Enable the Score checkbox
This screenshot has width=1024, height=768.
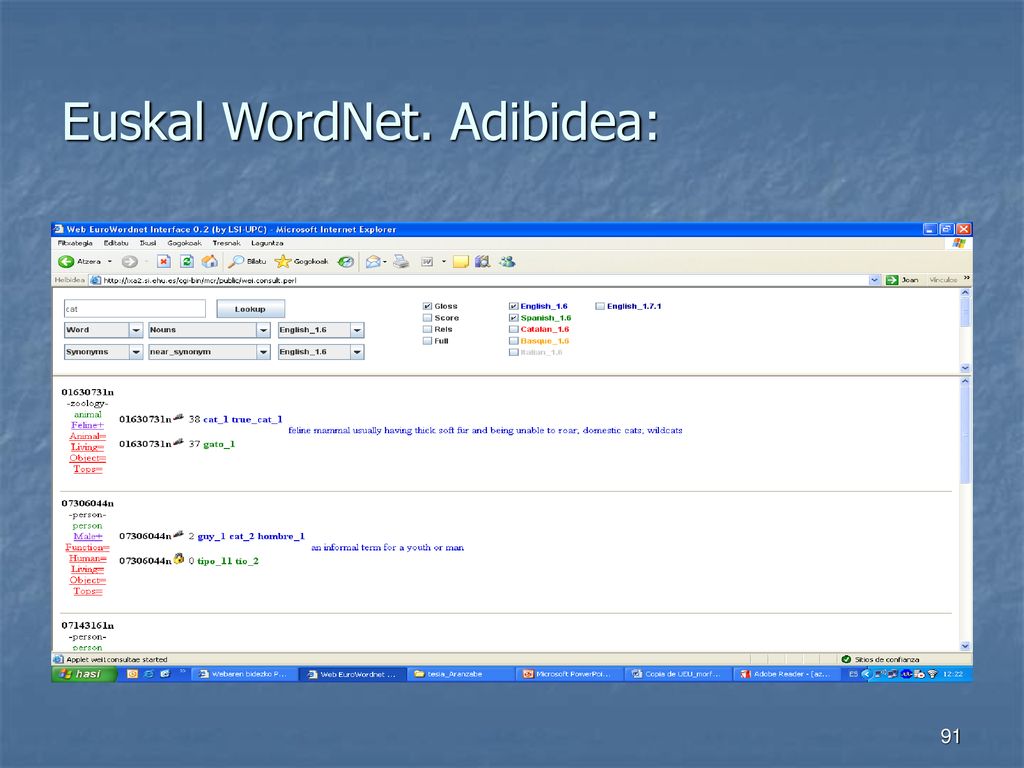click(427, 318)
